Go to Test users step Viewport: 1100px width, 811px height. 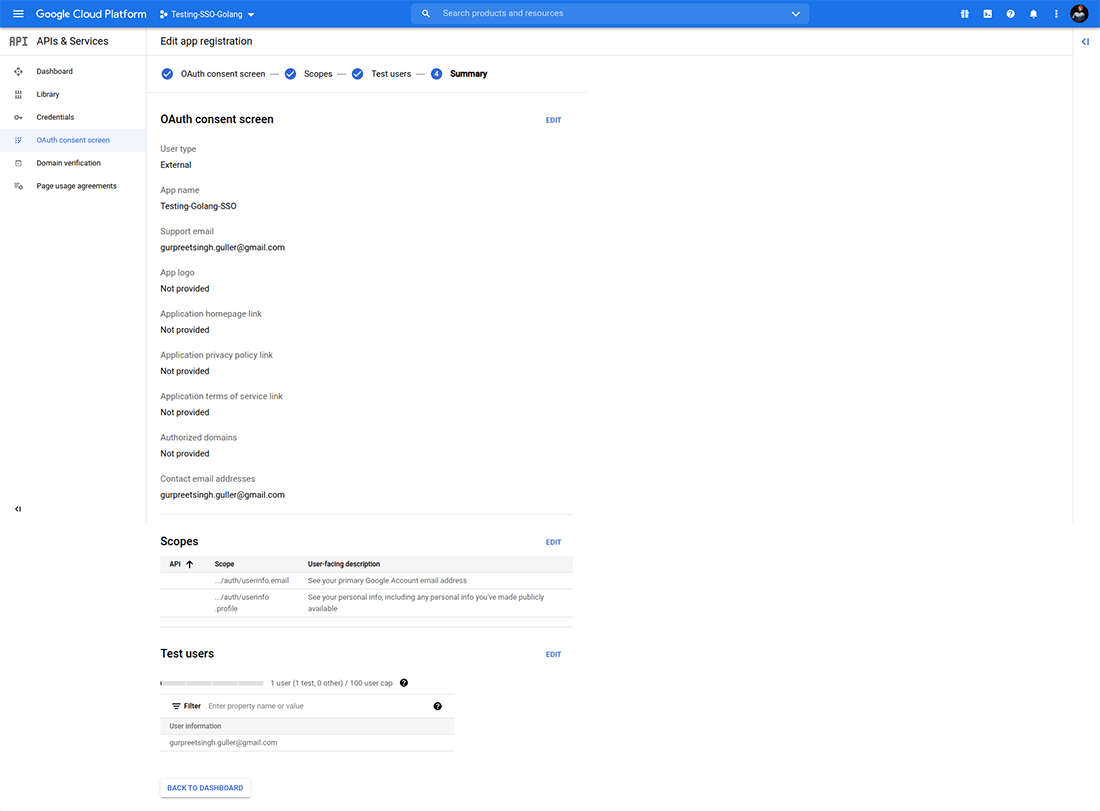tap(391, 74)
